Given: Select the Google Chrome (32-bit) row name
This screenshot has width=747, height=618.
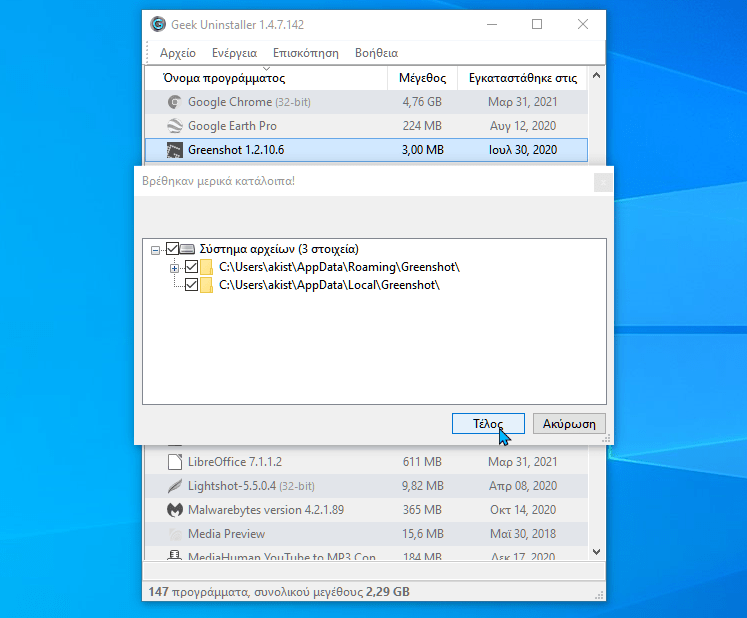Looking at the screenshot, I should point(249,102).
